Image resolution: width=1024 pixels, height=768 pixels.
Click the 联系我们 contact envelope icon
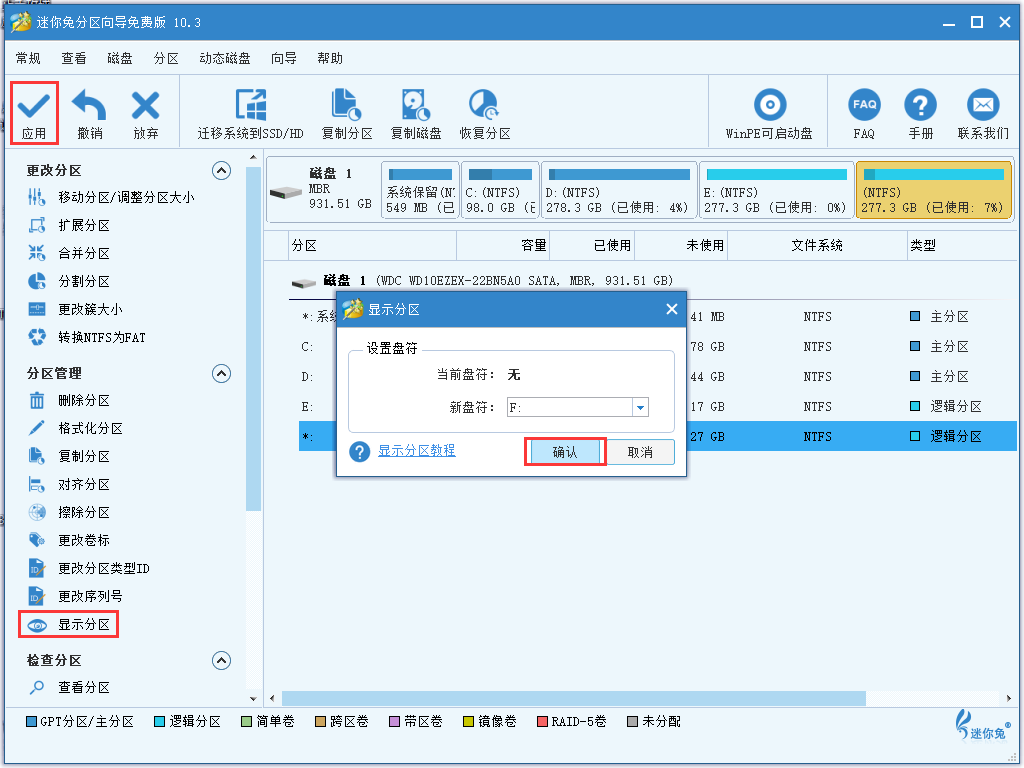pyautogui.click(x=983, y=105)
